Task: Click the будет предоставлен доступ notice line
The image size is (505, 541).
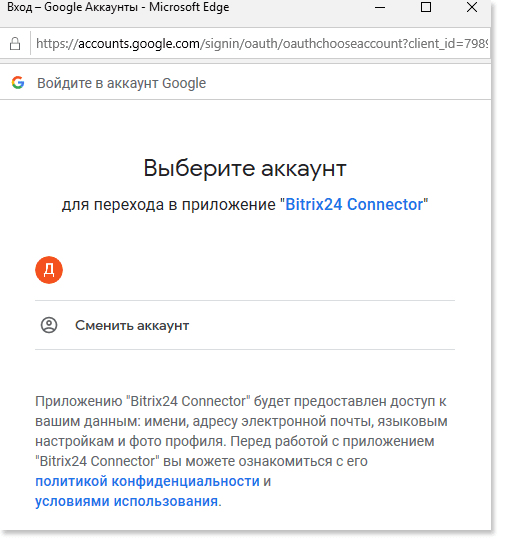Action: [241, 401]
